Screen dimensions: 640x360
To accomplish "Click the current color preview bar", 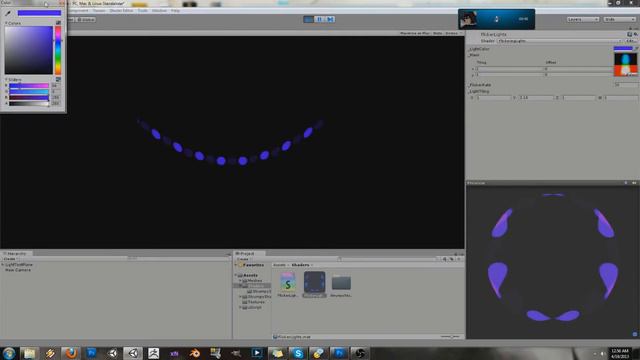I will click(x=39, y=13).
